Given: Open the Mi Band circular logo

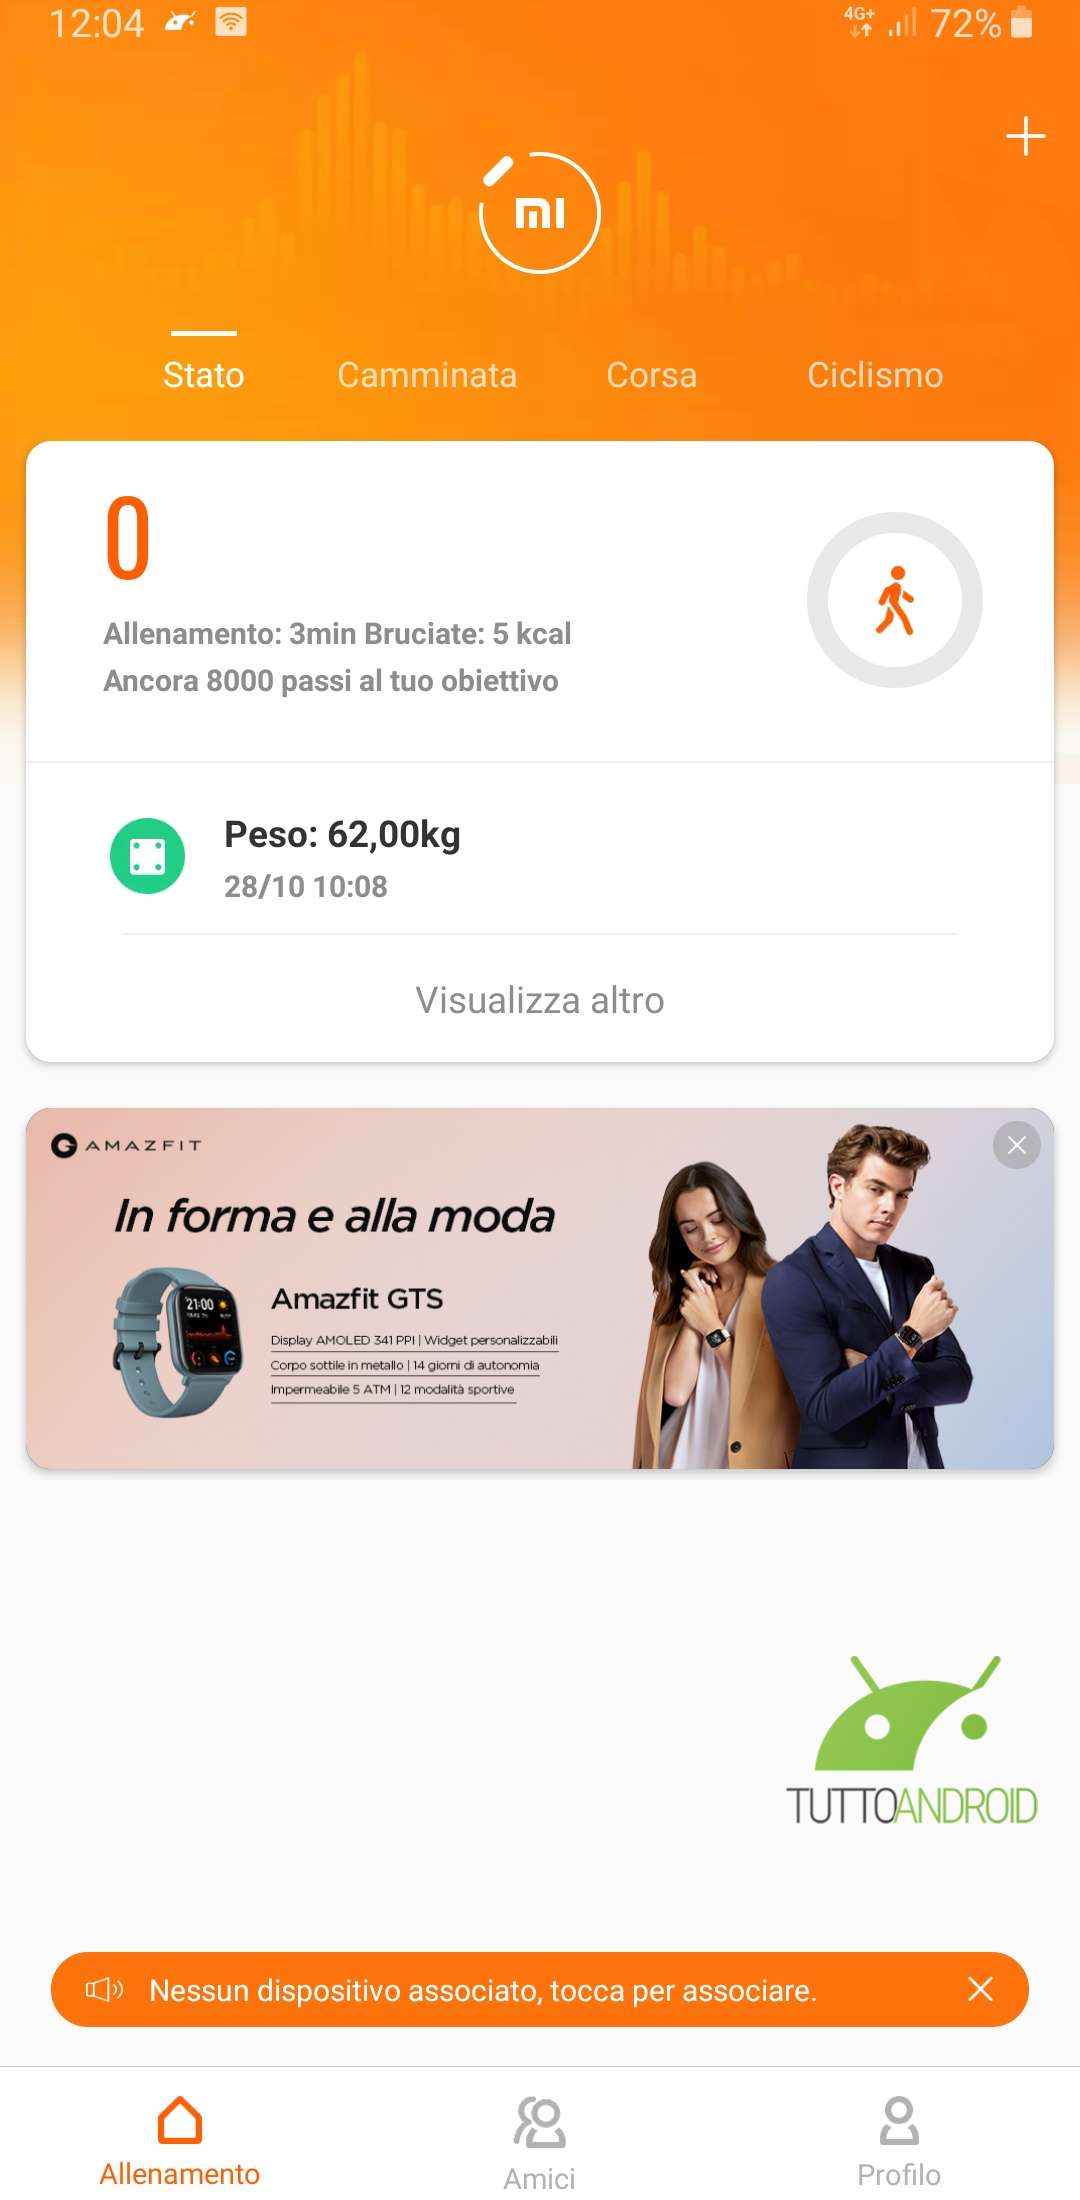Looking at the screenshot, I should point(540,212).
